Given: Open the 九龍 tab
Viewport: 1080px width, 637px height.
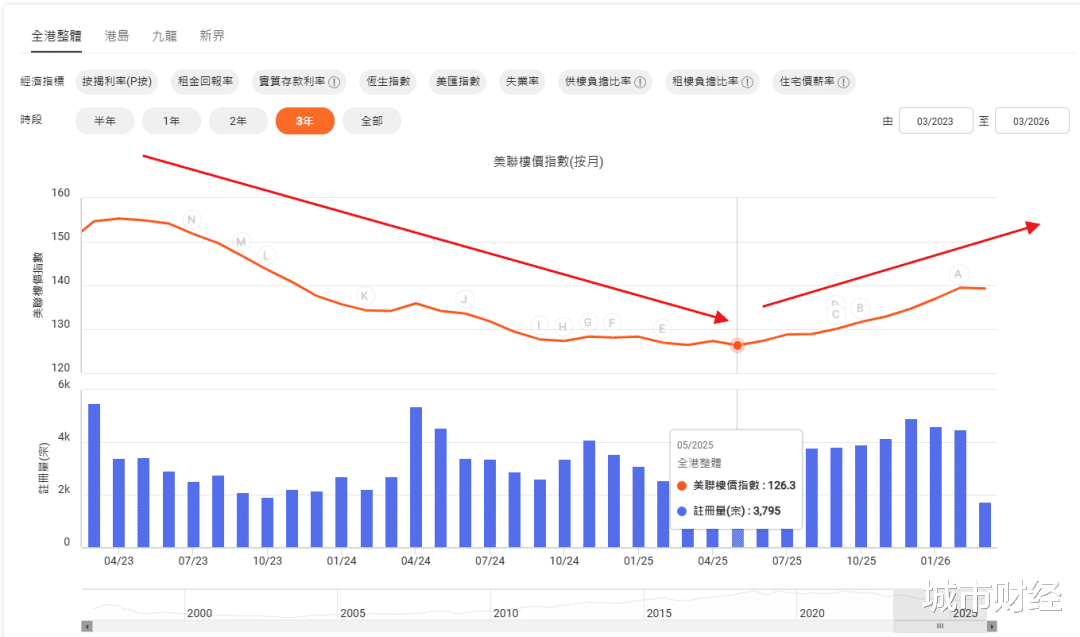Looking at the screenshot, I should 164,36.
